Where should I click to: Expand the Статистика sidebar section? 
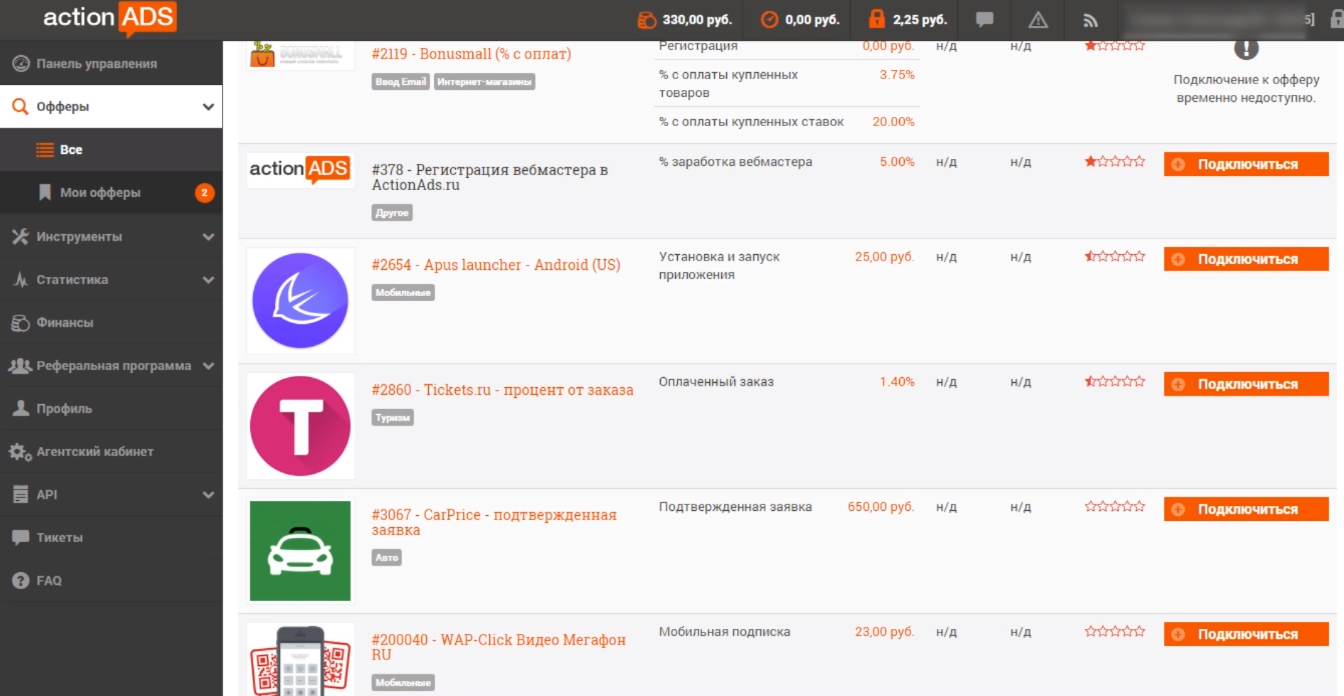pos(111,280)
